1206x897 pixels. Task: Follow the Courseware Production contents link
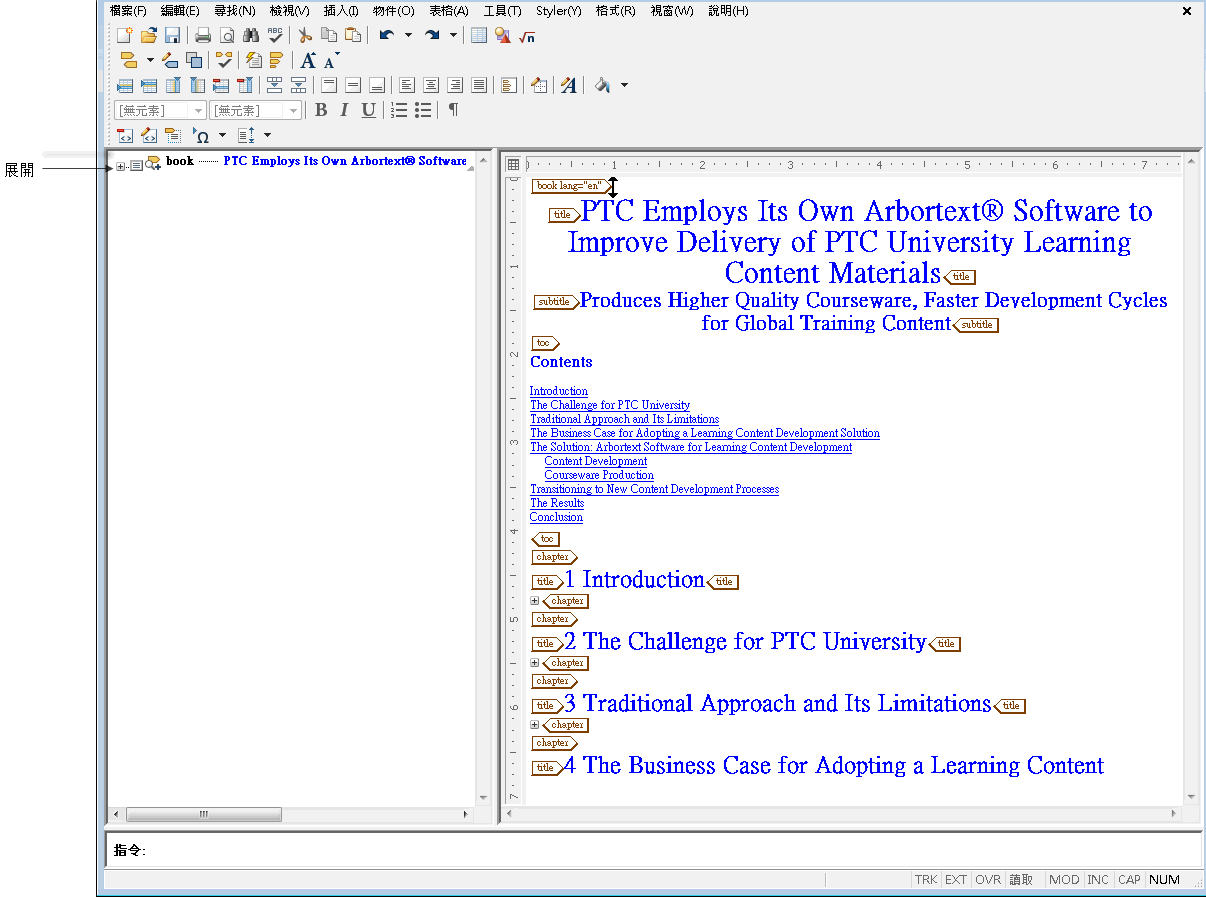[x=599, y=475]
